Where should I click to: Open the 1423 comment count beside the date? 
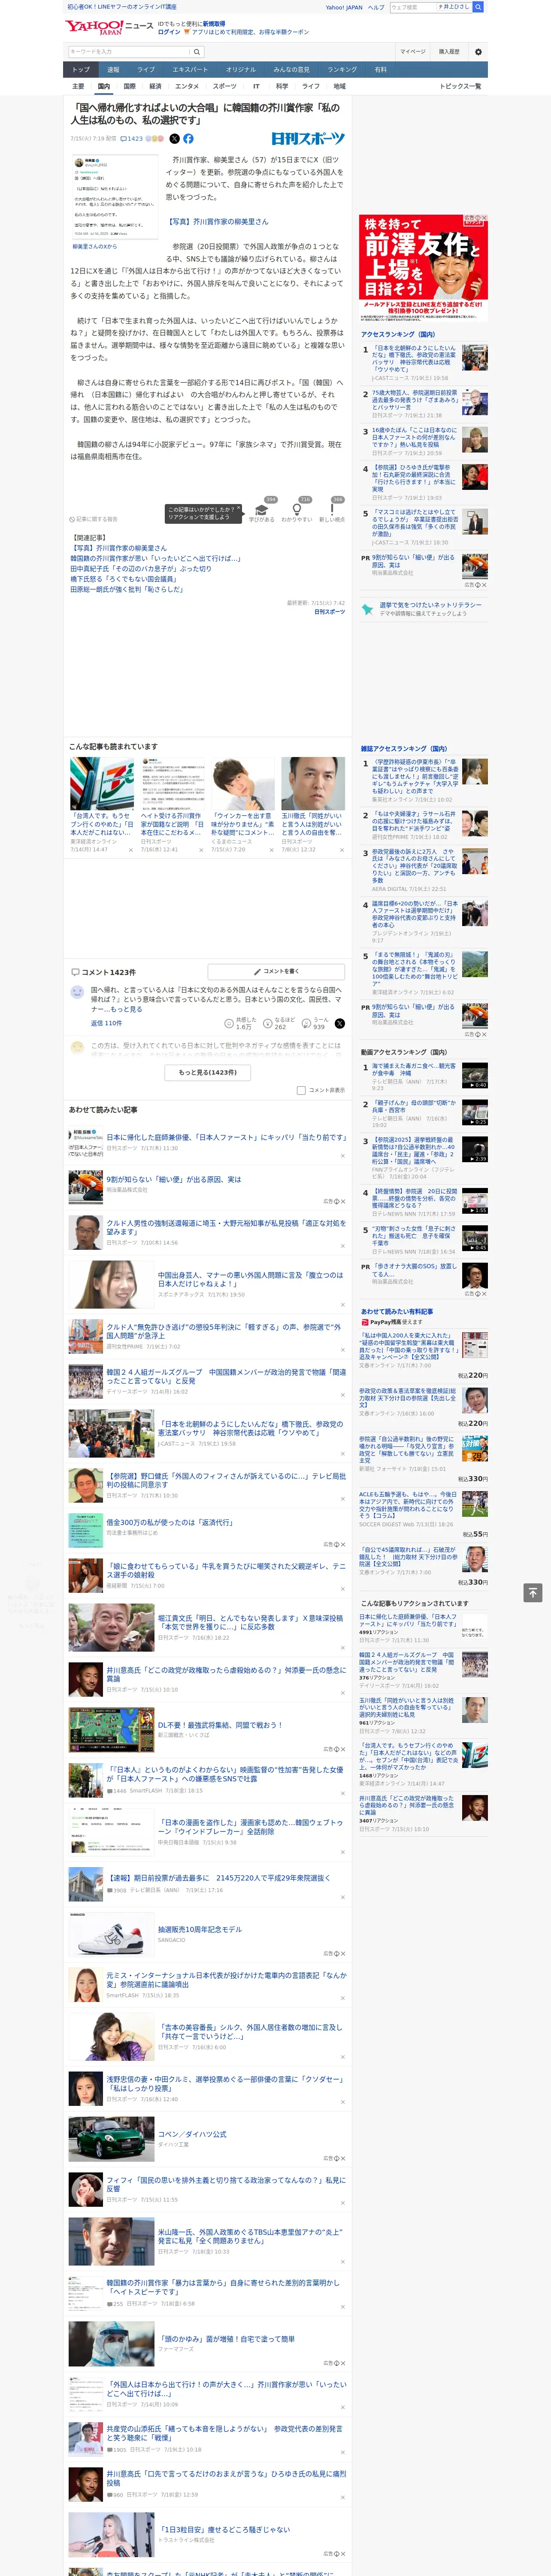(132, 139)
